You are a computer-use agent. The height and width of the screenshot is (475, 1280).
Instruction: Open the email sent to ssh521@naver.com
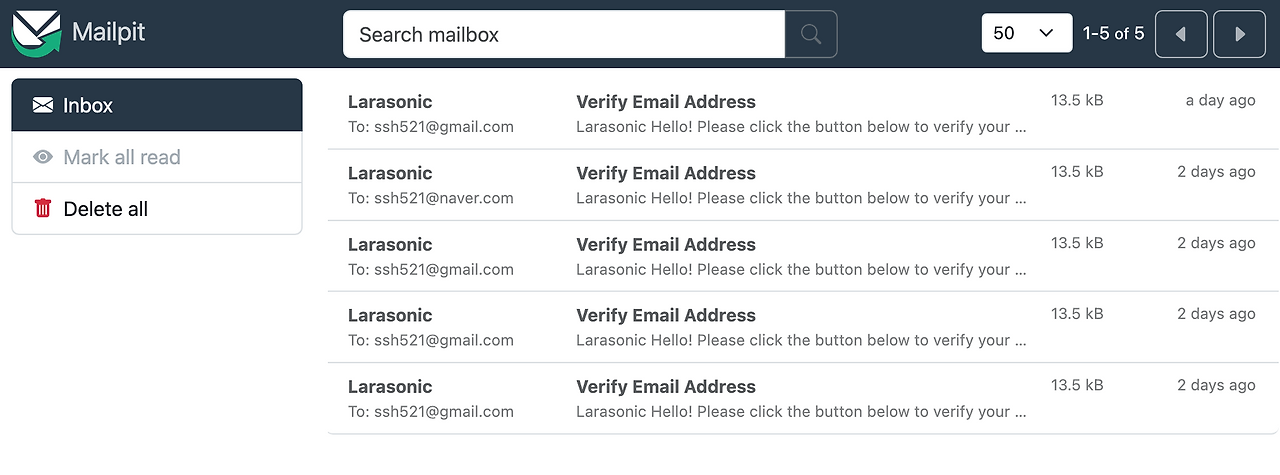coord(803,185)
